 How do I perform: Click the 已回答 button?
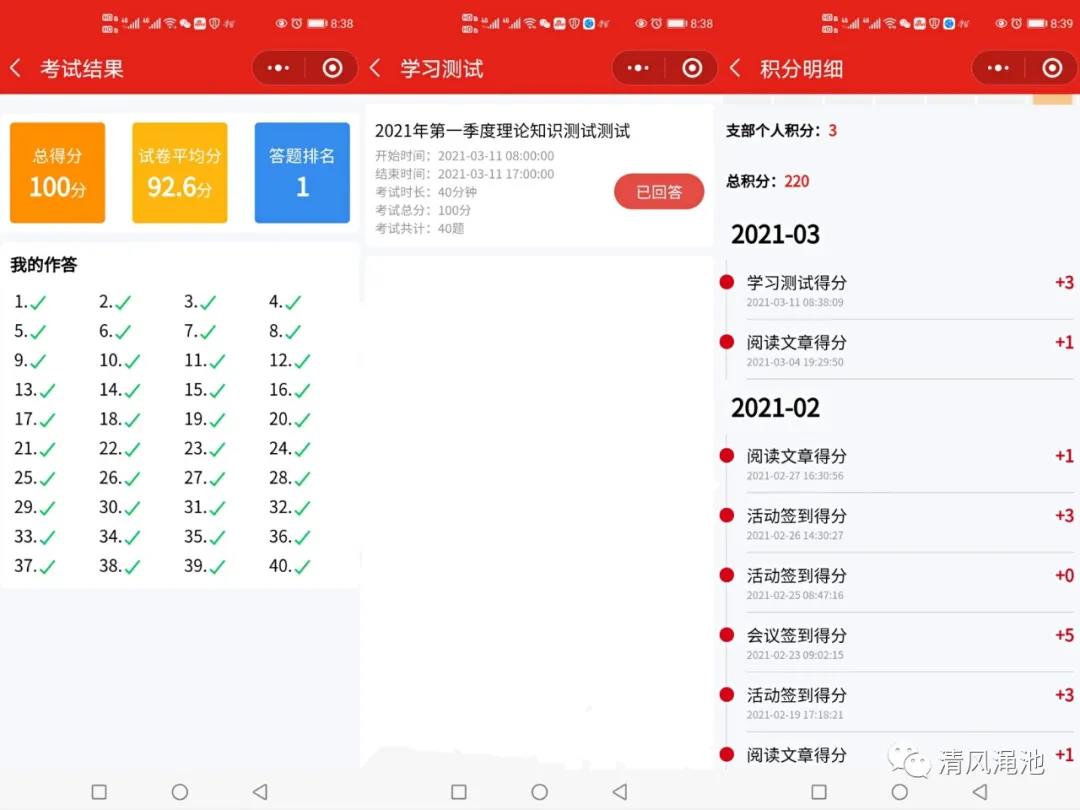[658, 192]
